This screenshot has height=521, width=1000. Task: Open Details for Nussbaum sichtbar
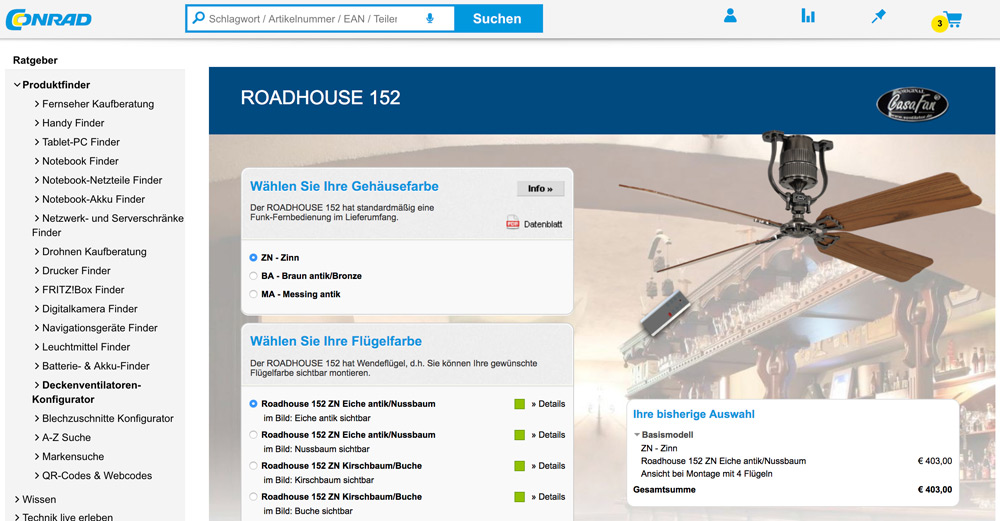coord(548,435)
